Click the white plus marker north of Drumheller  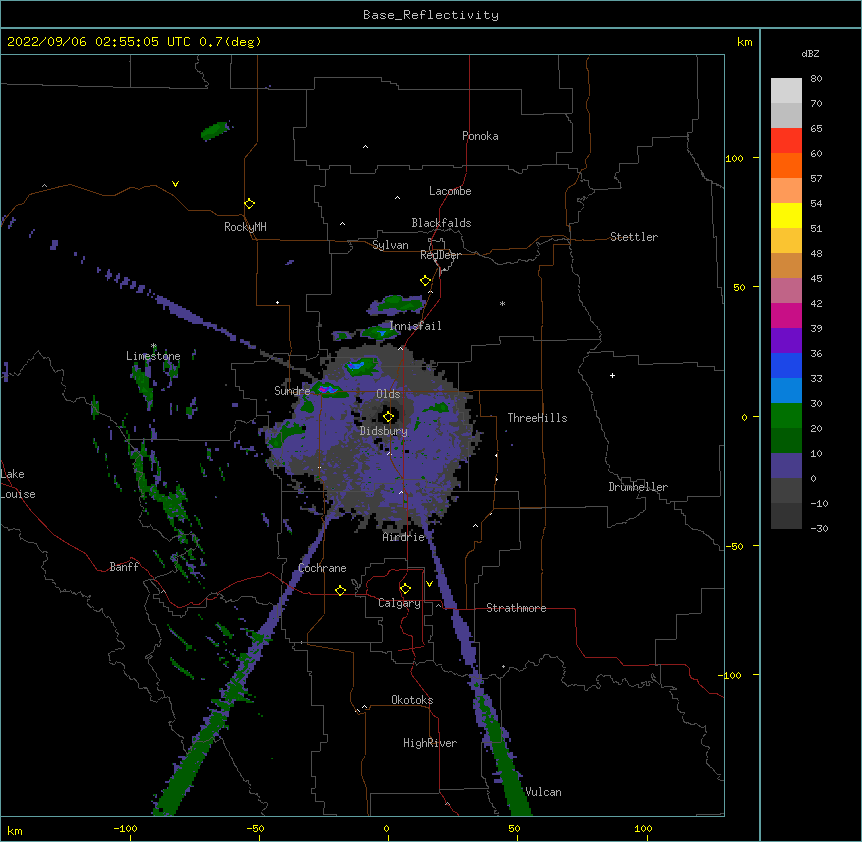click(x=612, y=375)
